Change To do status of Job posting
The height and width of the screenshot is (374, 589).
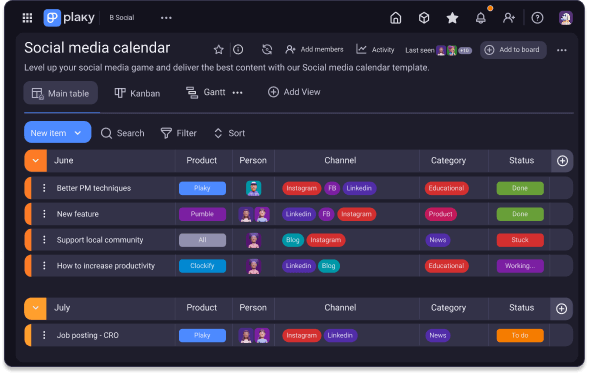coord(520,335)
